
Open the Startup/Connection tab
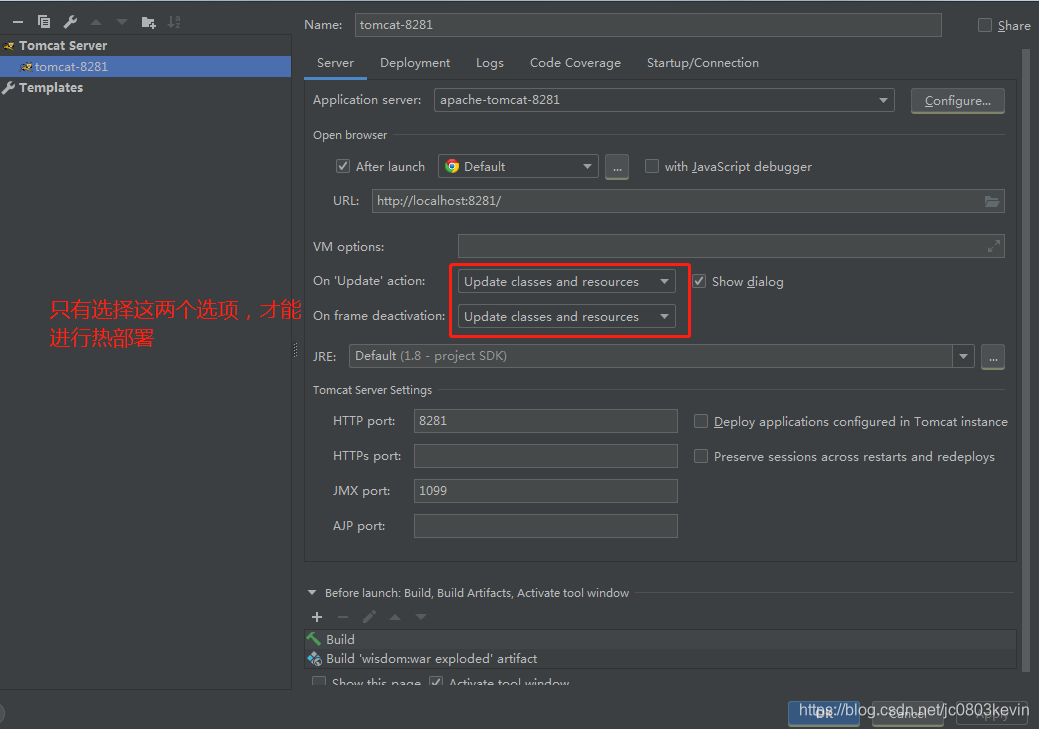(x=703, y=63)
